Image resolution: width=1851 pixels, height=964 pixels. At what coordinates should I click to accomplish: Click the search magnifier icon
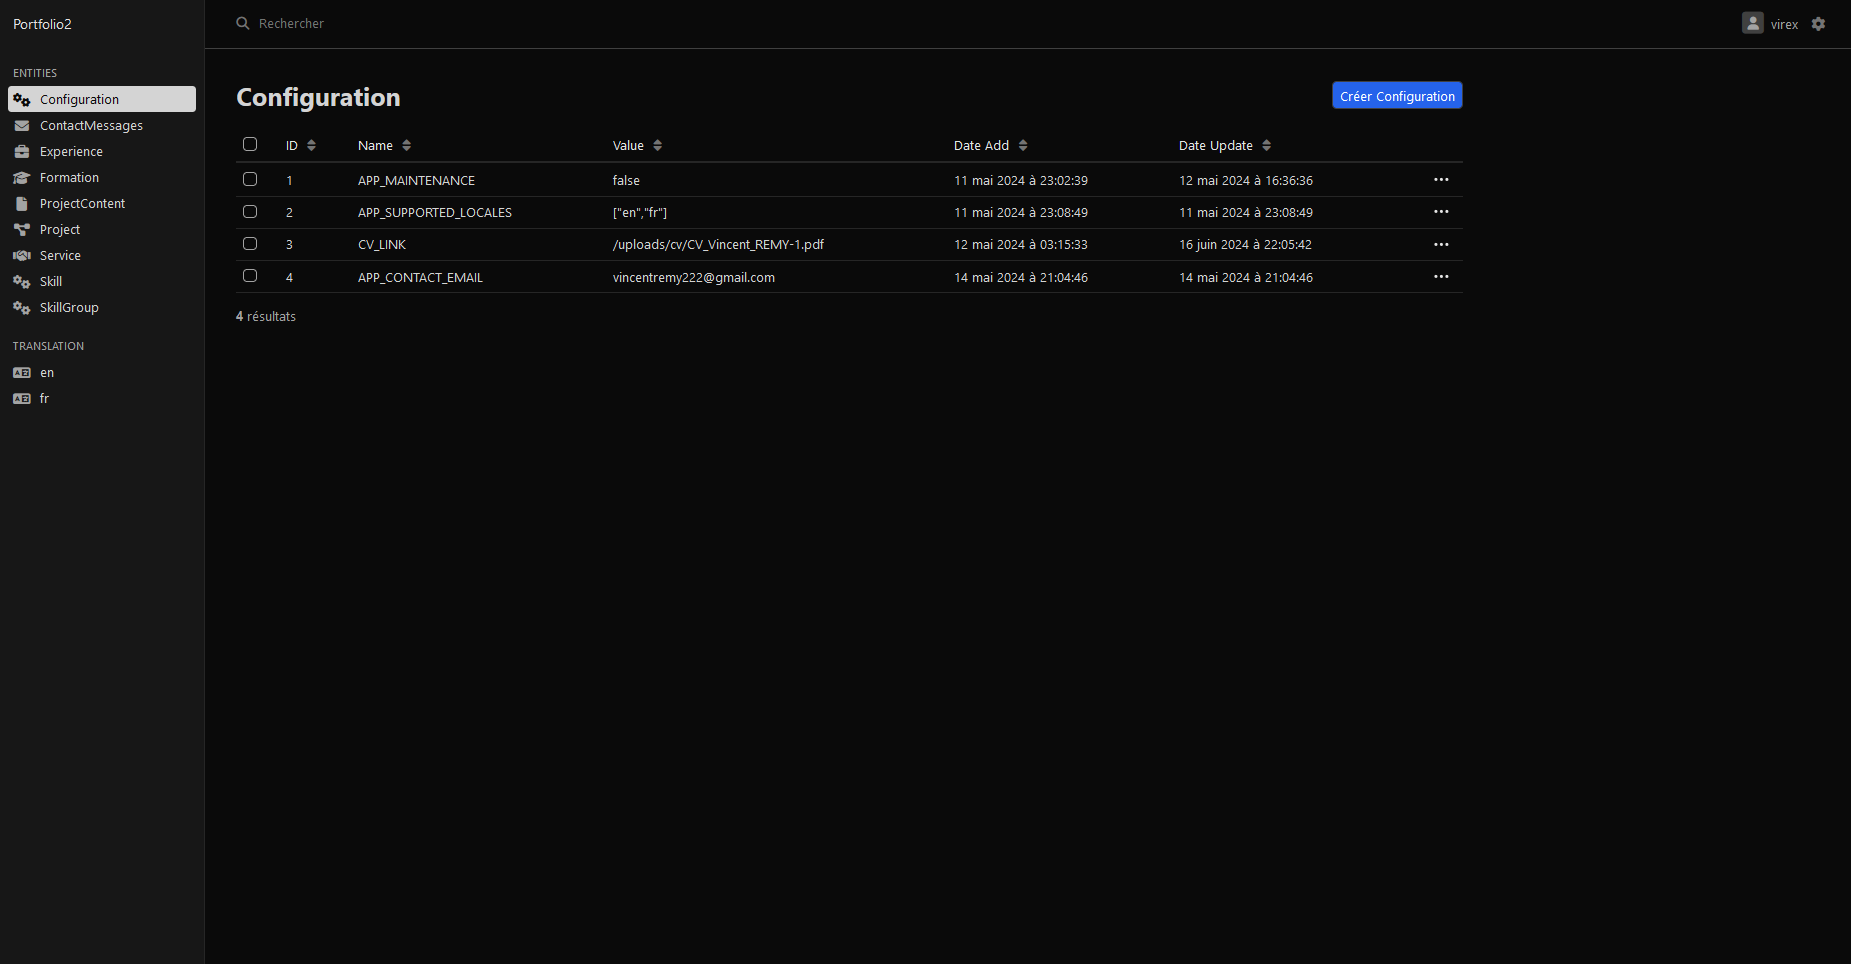point(243,23)
